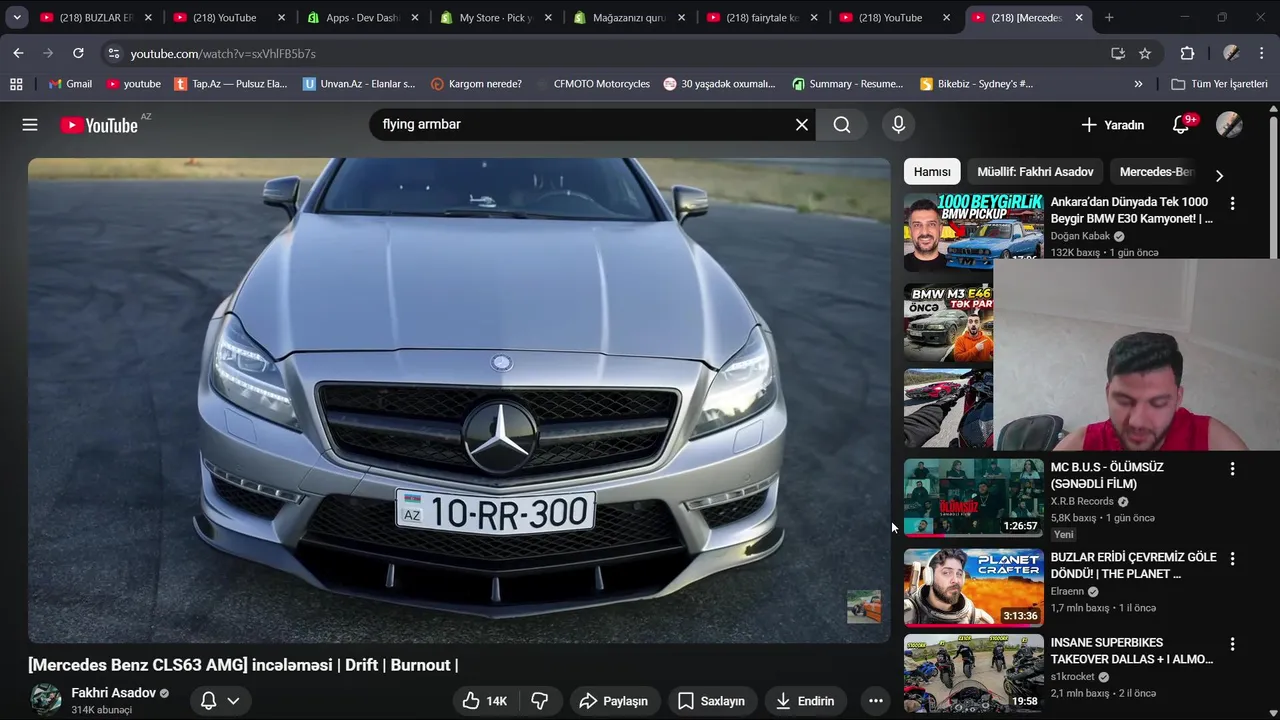Viewport: 1280px width, 720px height.
Task: Click the Mercedes video player
Action: (x=459, y=400)
